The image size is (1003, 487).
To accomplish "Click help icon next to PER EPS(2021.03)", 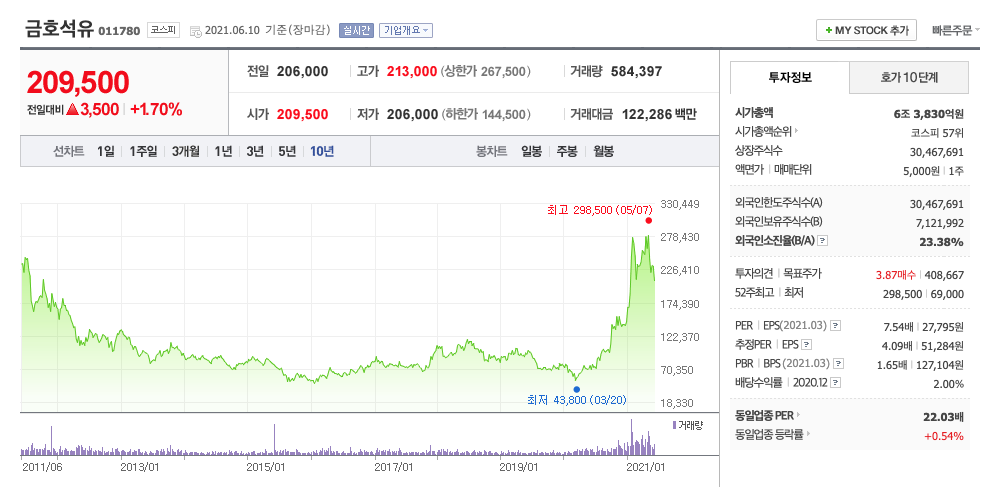I will pyautogui.click(x=835, y=326).
